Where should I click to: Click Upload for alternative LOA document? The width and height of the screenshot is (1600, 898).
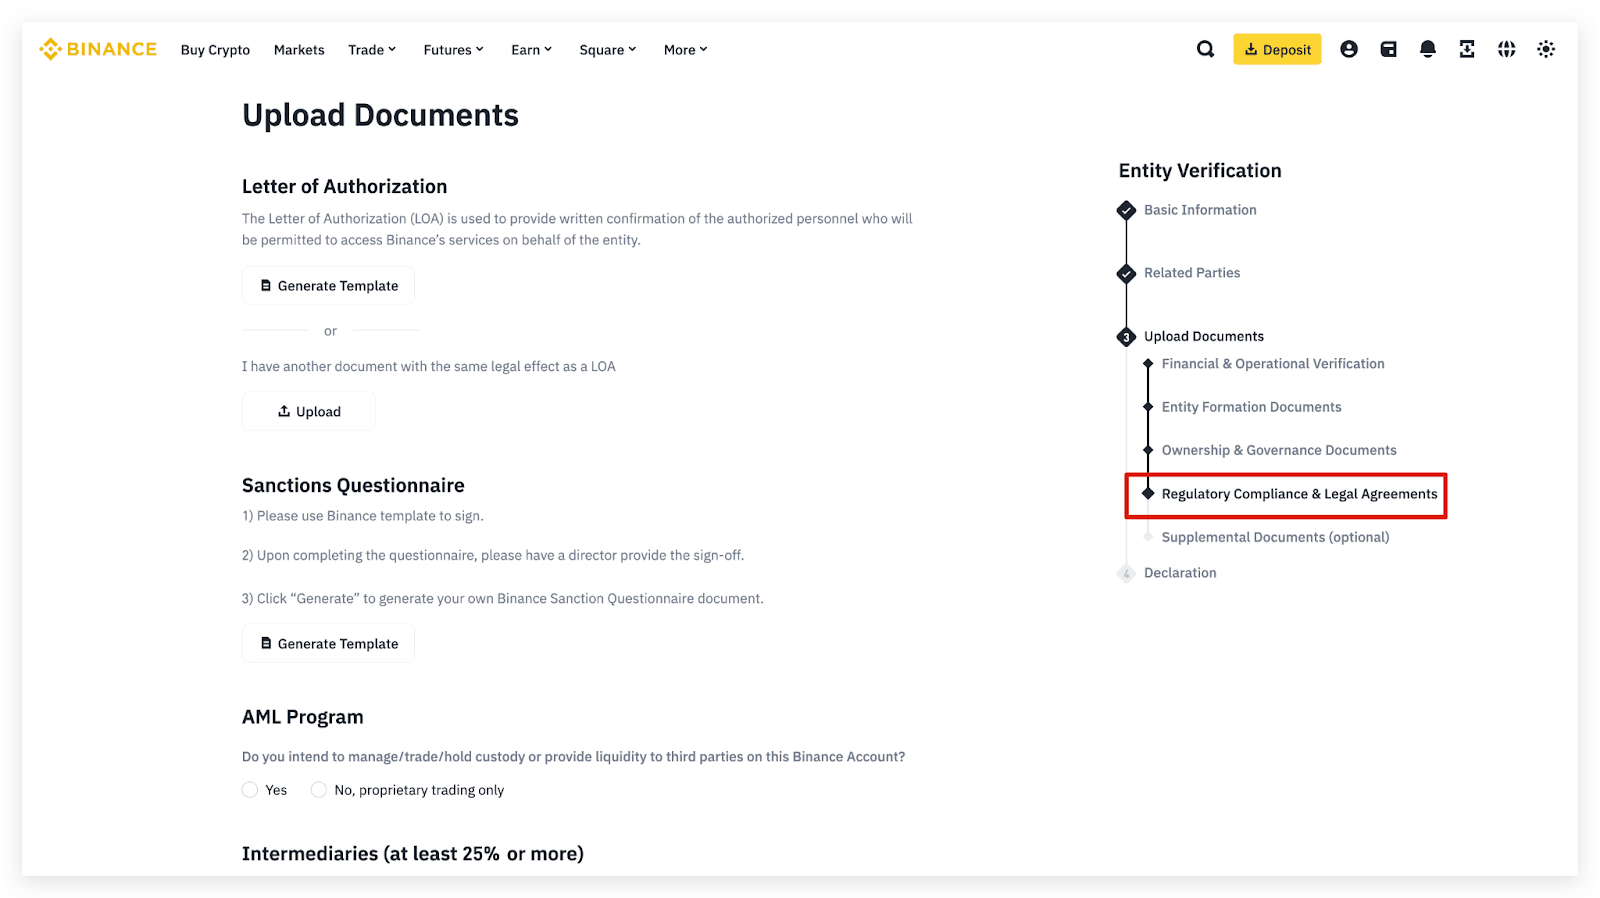tap(308, 411)
